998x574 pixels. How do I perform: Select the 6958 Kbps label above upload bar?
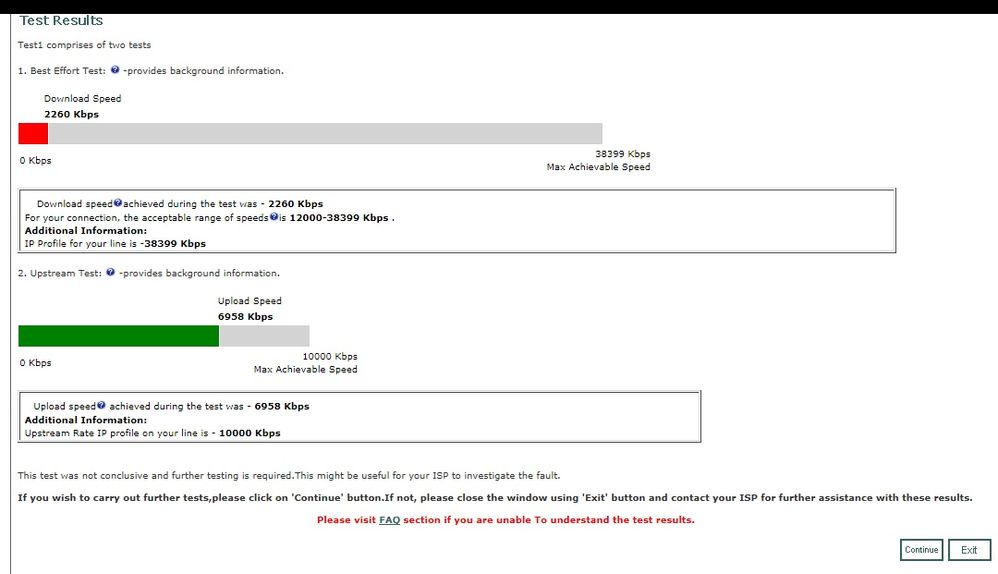245,316
